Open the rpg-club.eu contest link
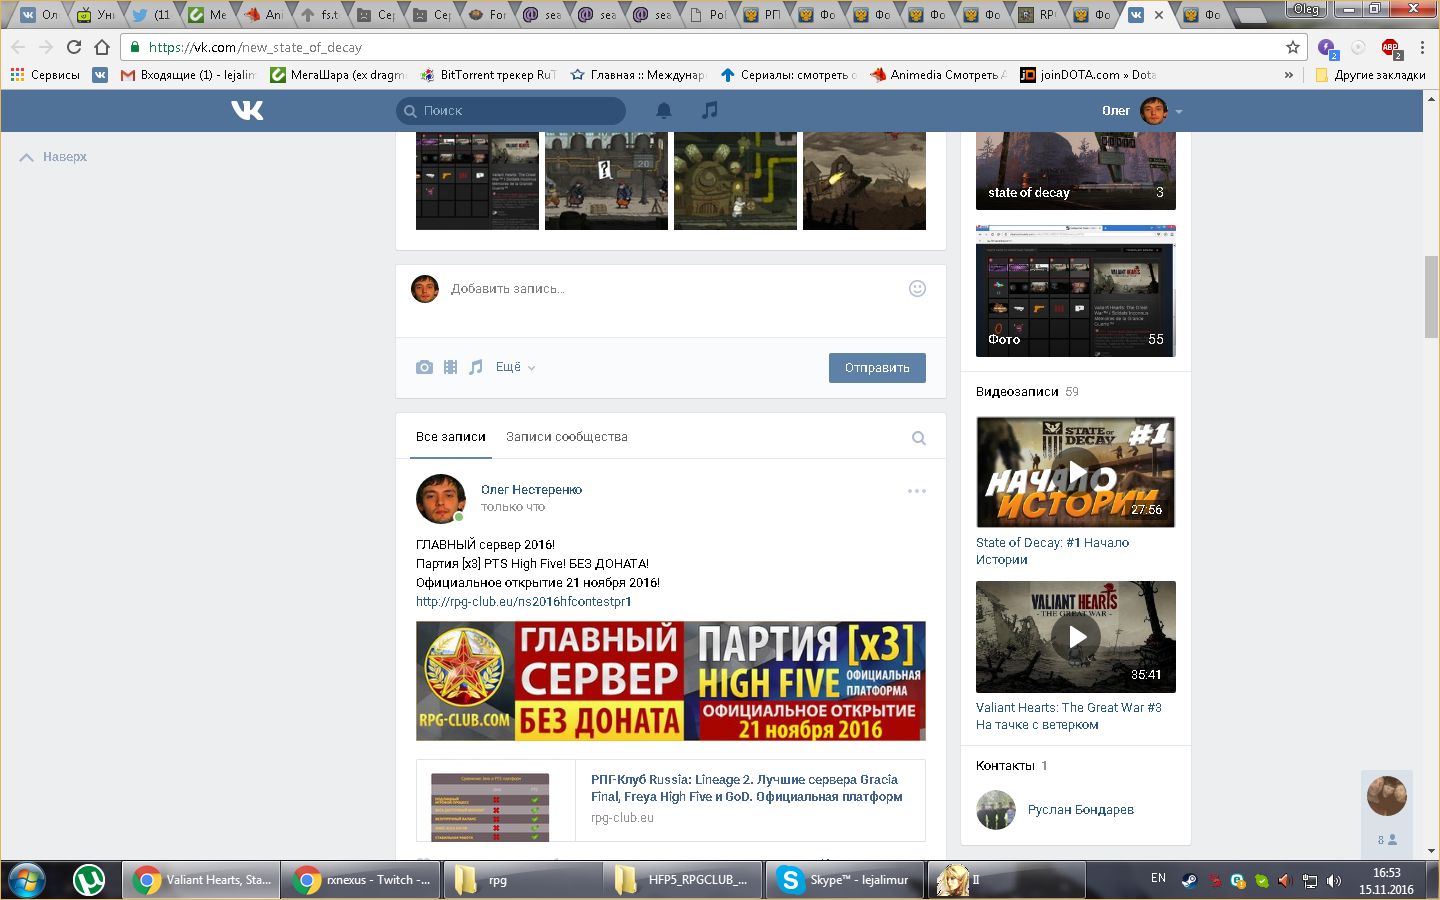Viewport: 1440px width, 900px height. click(x=523, y=602)
